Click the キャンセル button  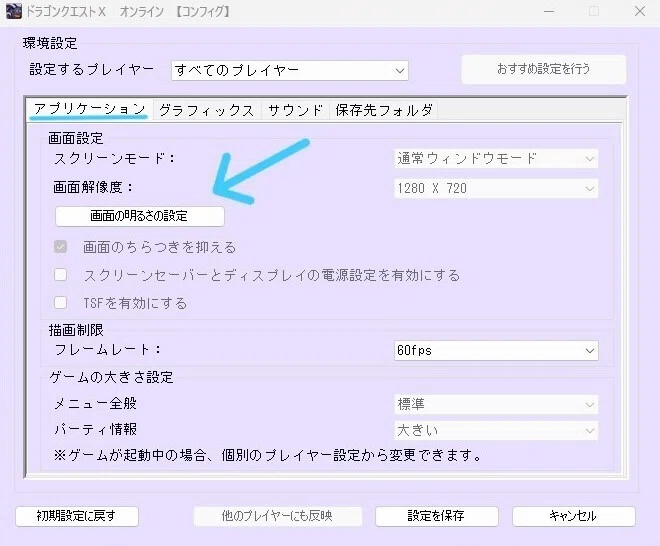(574, 516)
